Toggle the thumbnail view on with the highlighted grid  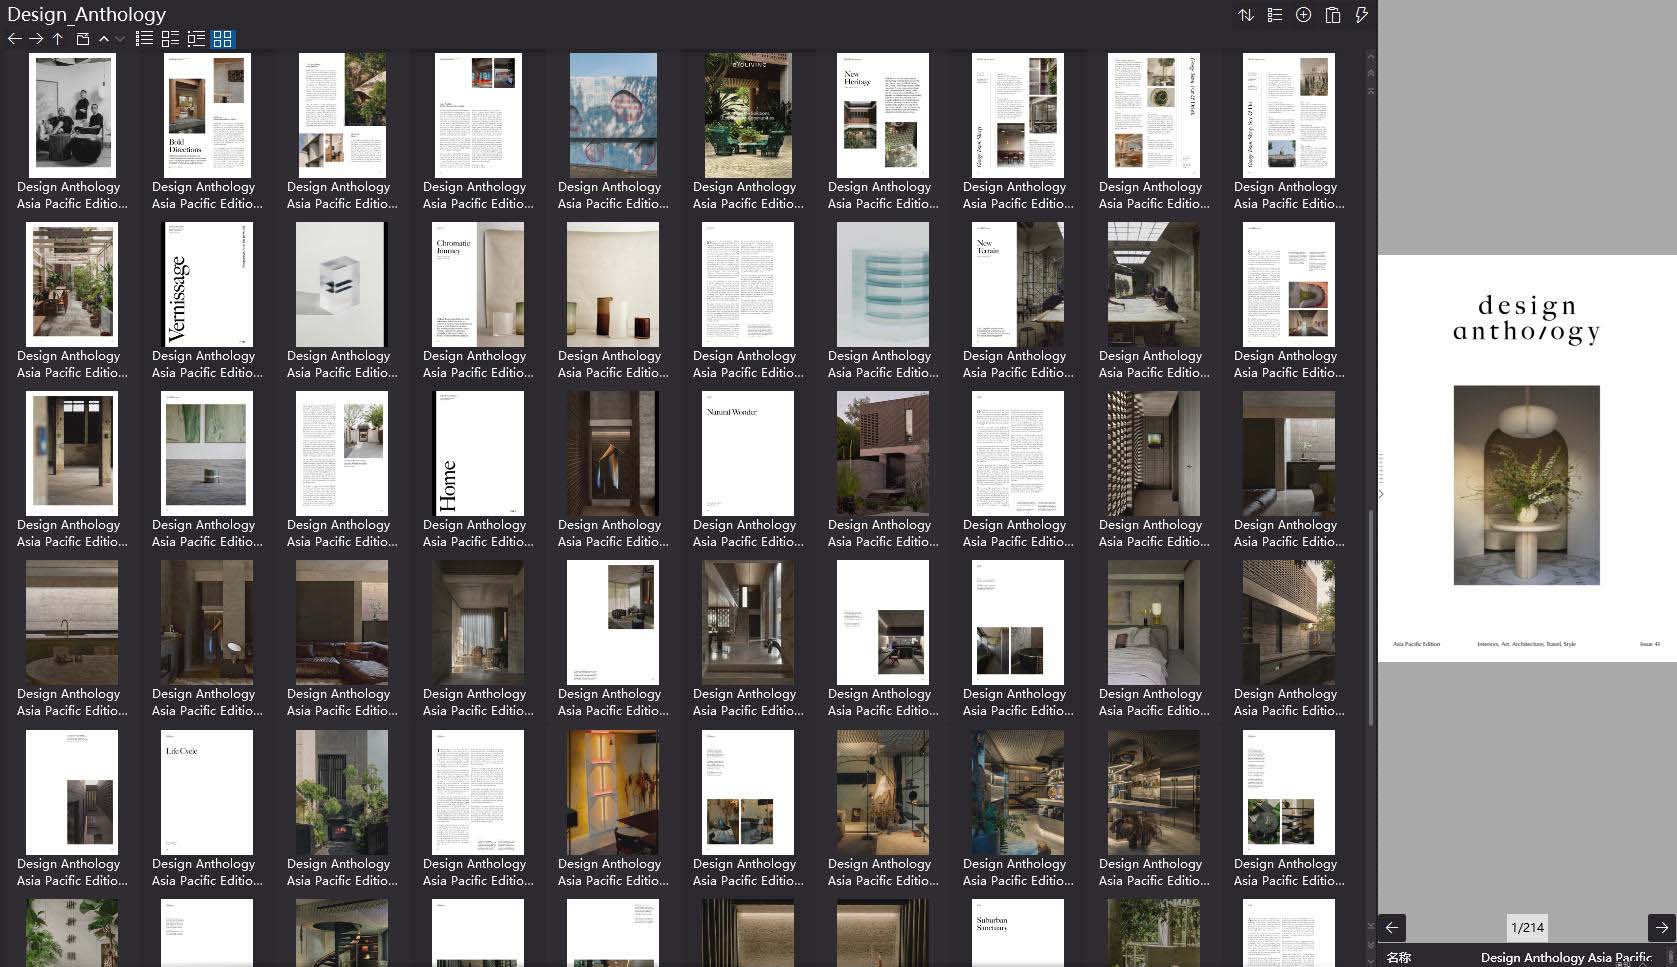(222, 38)
